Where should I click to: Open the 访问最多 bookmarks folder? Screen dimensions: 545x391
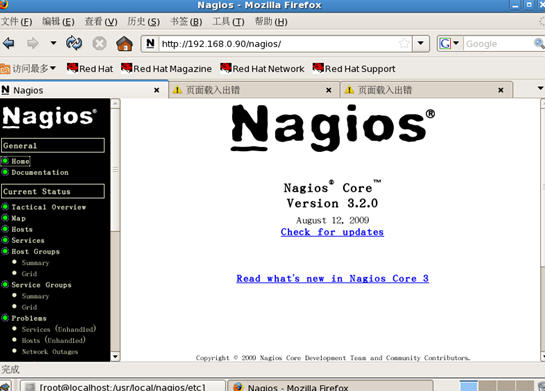tap(28, 68)
